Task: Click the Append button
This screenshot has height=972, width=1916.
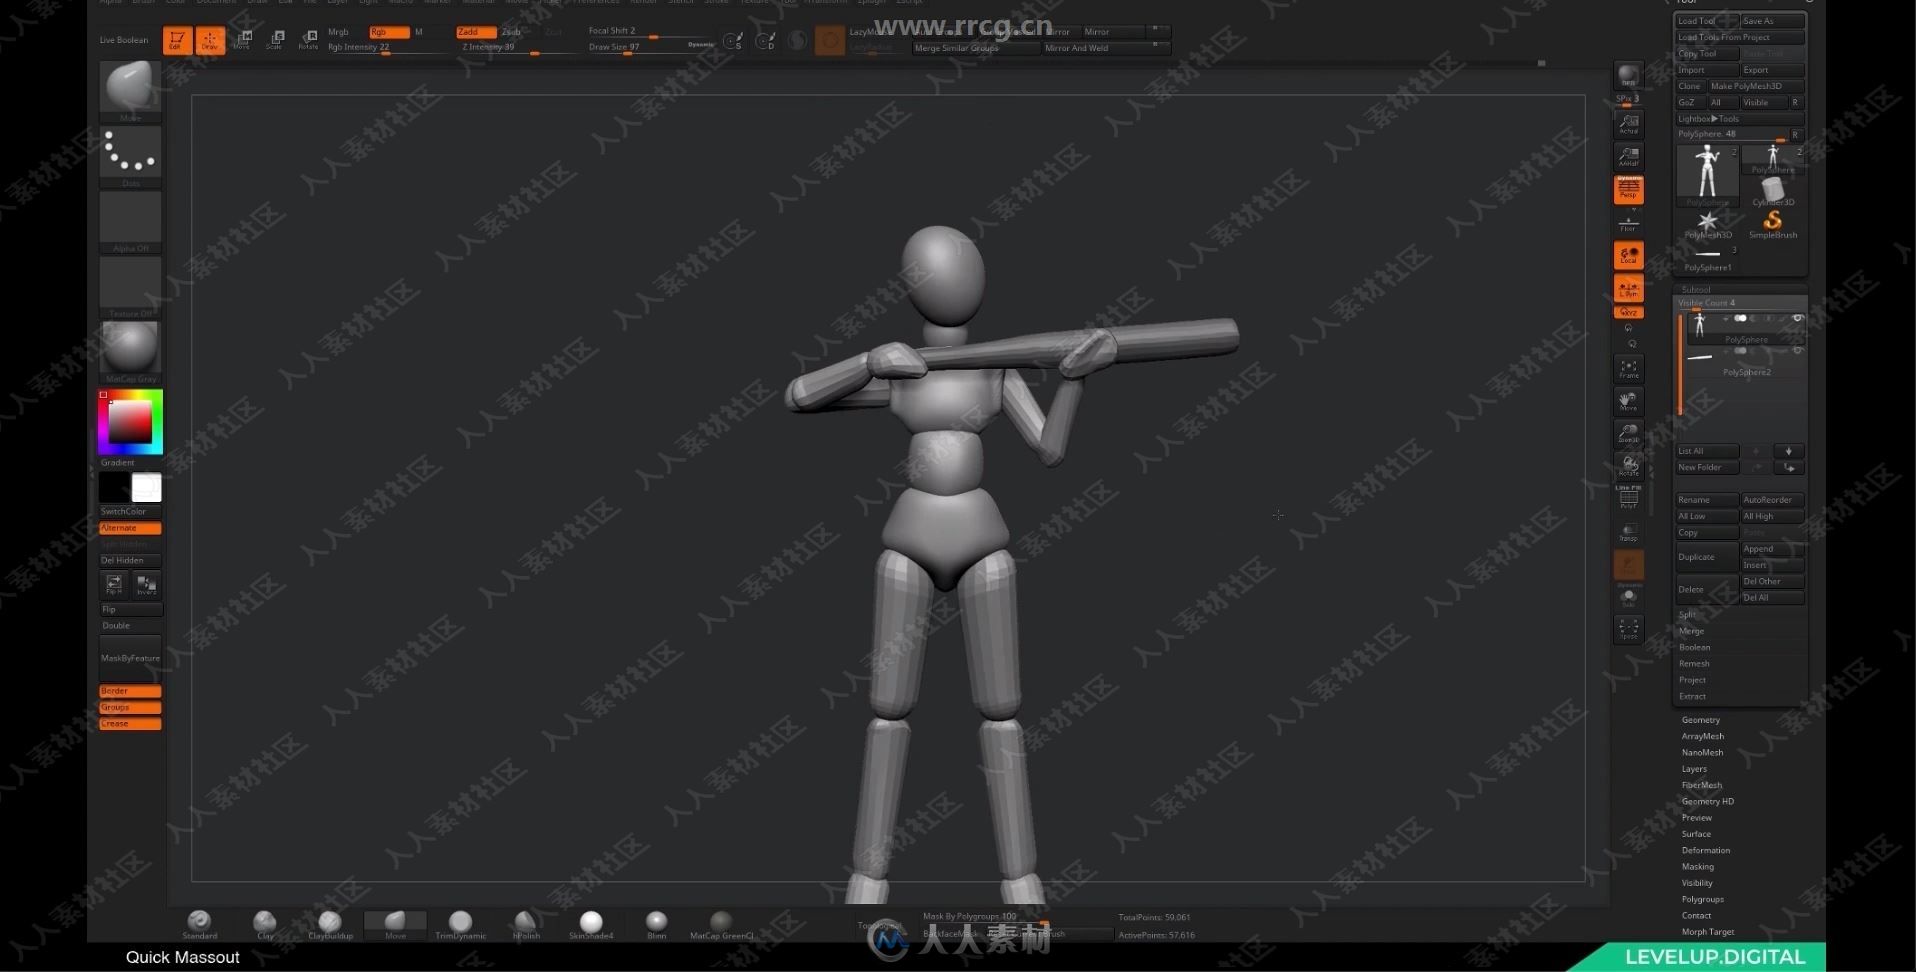Action: [x=1773, y=549]
